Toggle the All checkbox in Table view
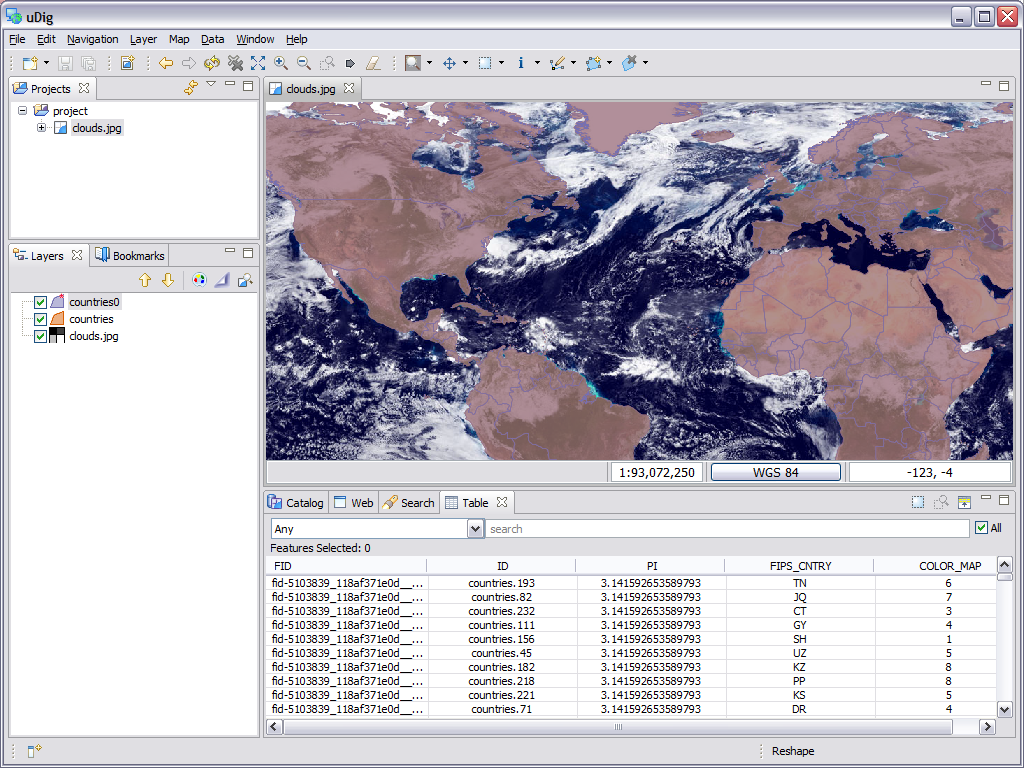 click(981, 528)
